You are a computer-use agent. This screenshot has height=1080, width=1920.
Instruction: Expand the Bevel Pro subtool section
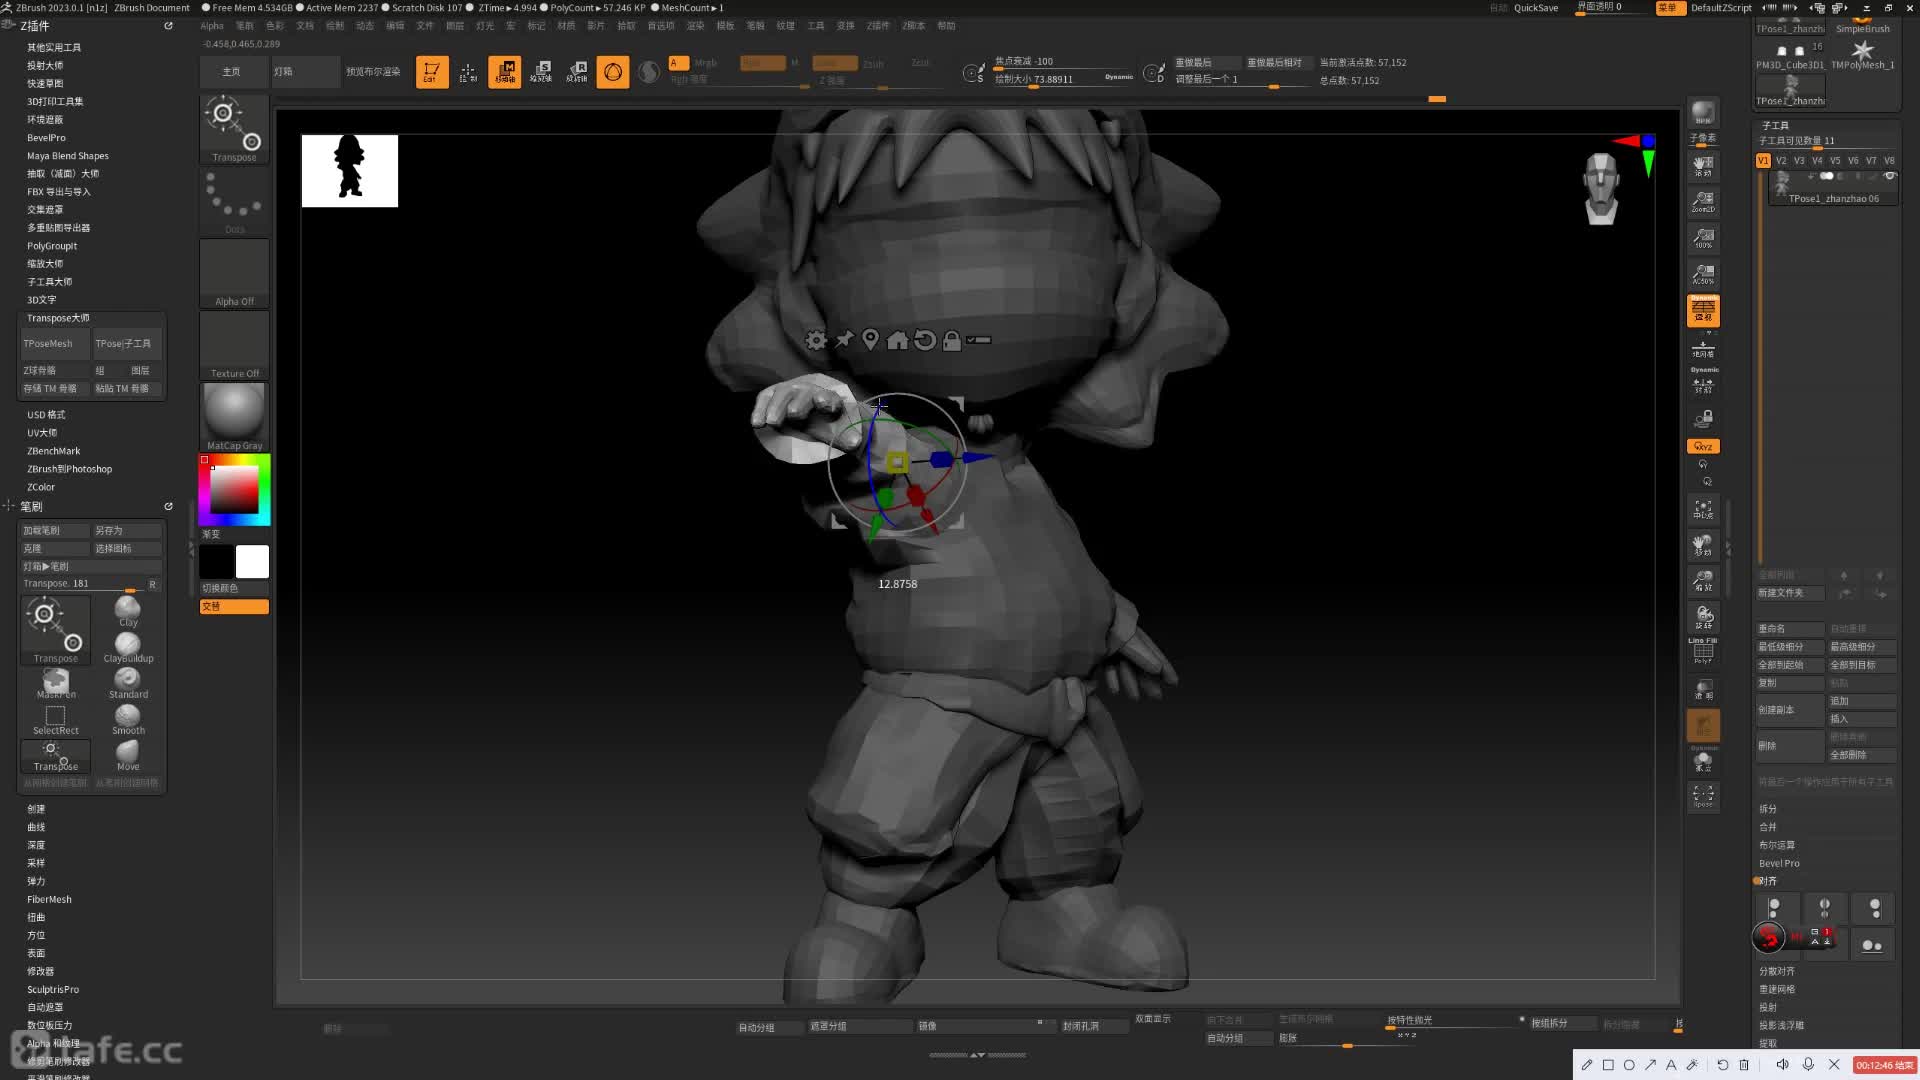(1779, 863)
